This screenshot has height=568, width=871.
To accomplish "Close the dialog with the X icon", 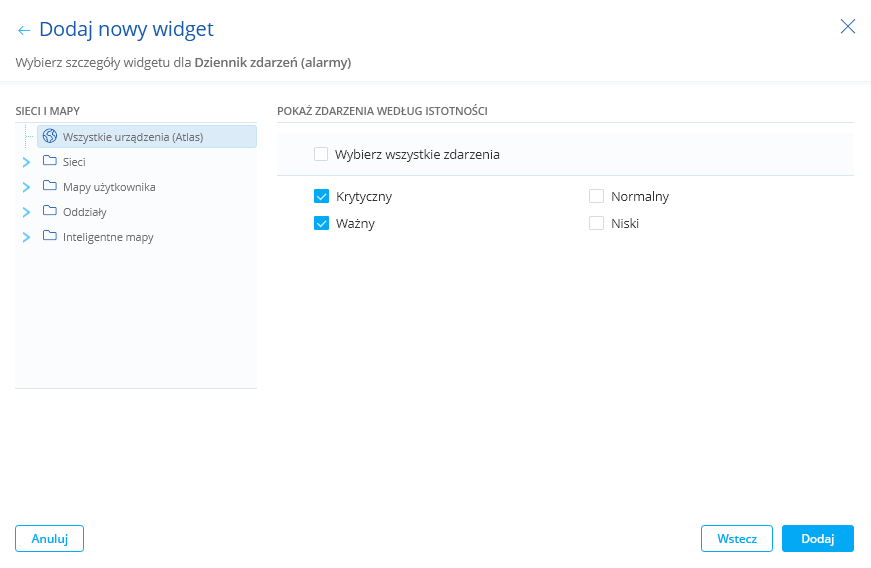I will tap(848, 27).
